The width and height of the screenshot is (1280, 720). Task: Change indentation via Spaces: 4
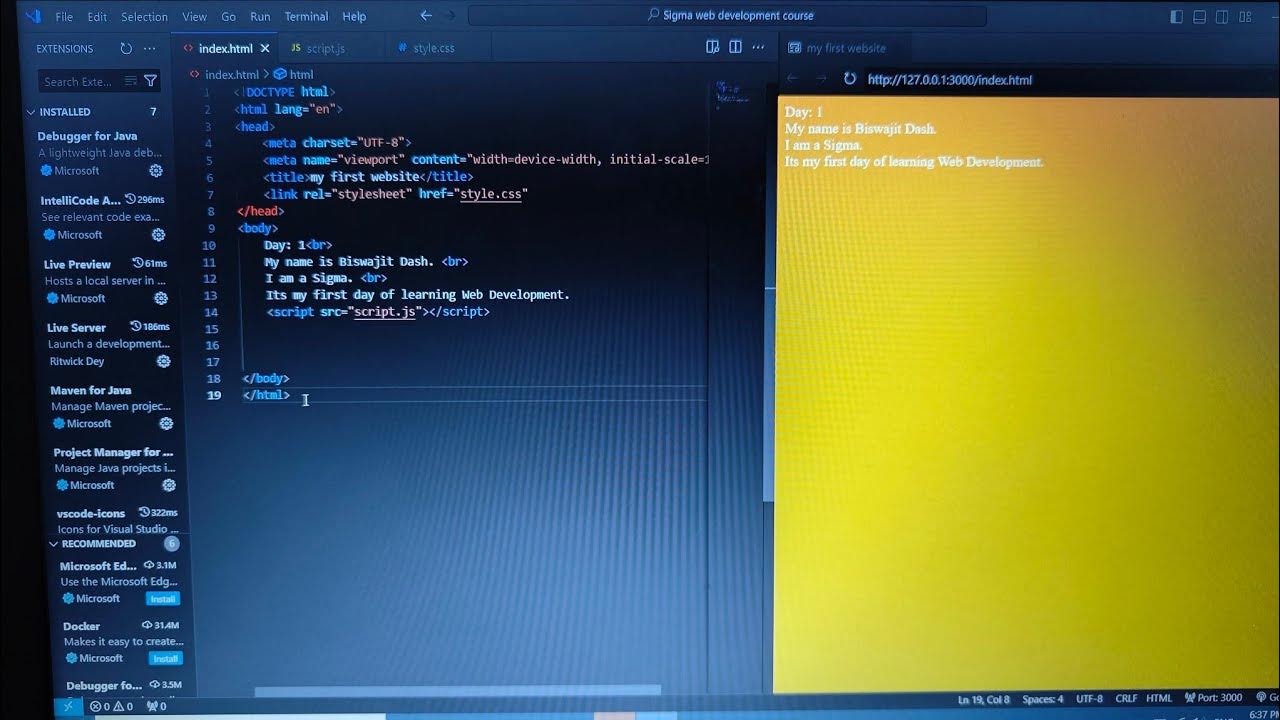pyautogui.click(x=1043, y=699)
